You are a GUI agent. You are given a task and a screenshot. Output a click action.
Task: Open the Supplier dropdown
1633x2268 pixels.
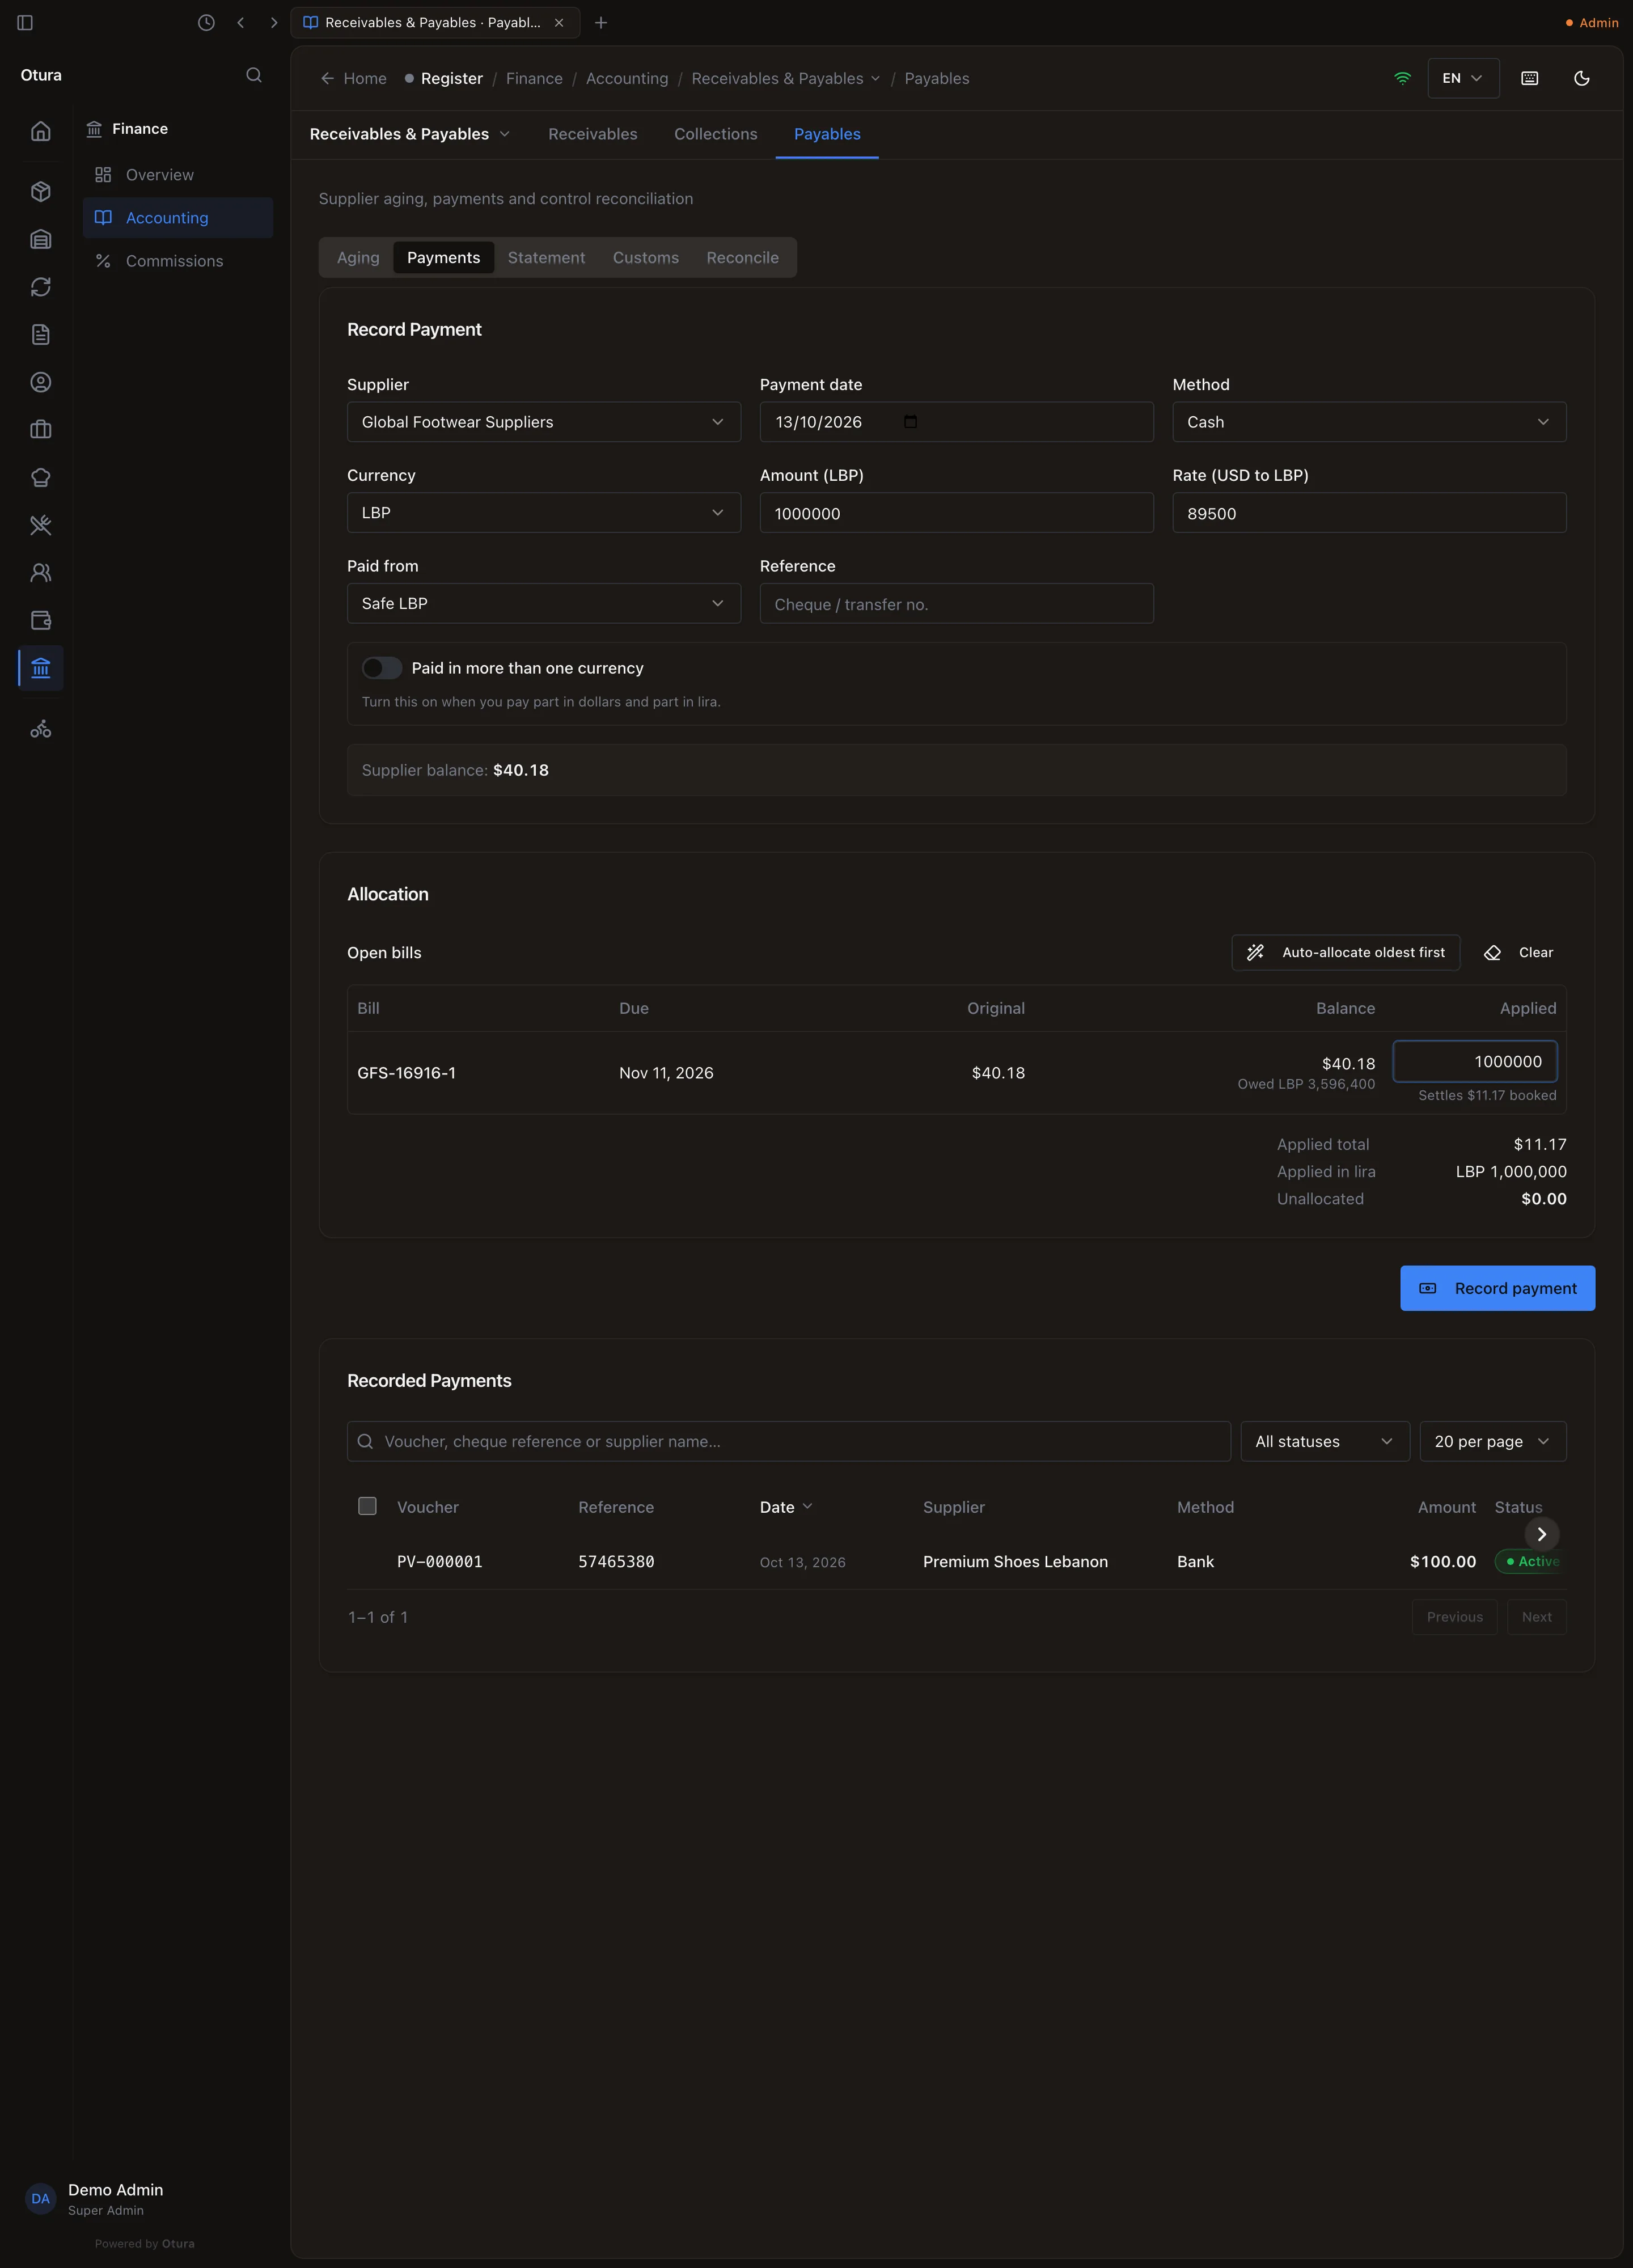click(544, 422)
